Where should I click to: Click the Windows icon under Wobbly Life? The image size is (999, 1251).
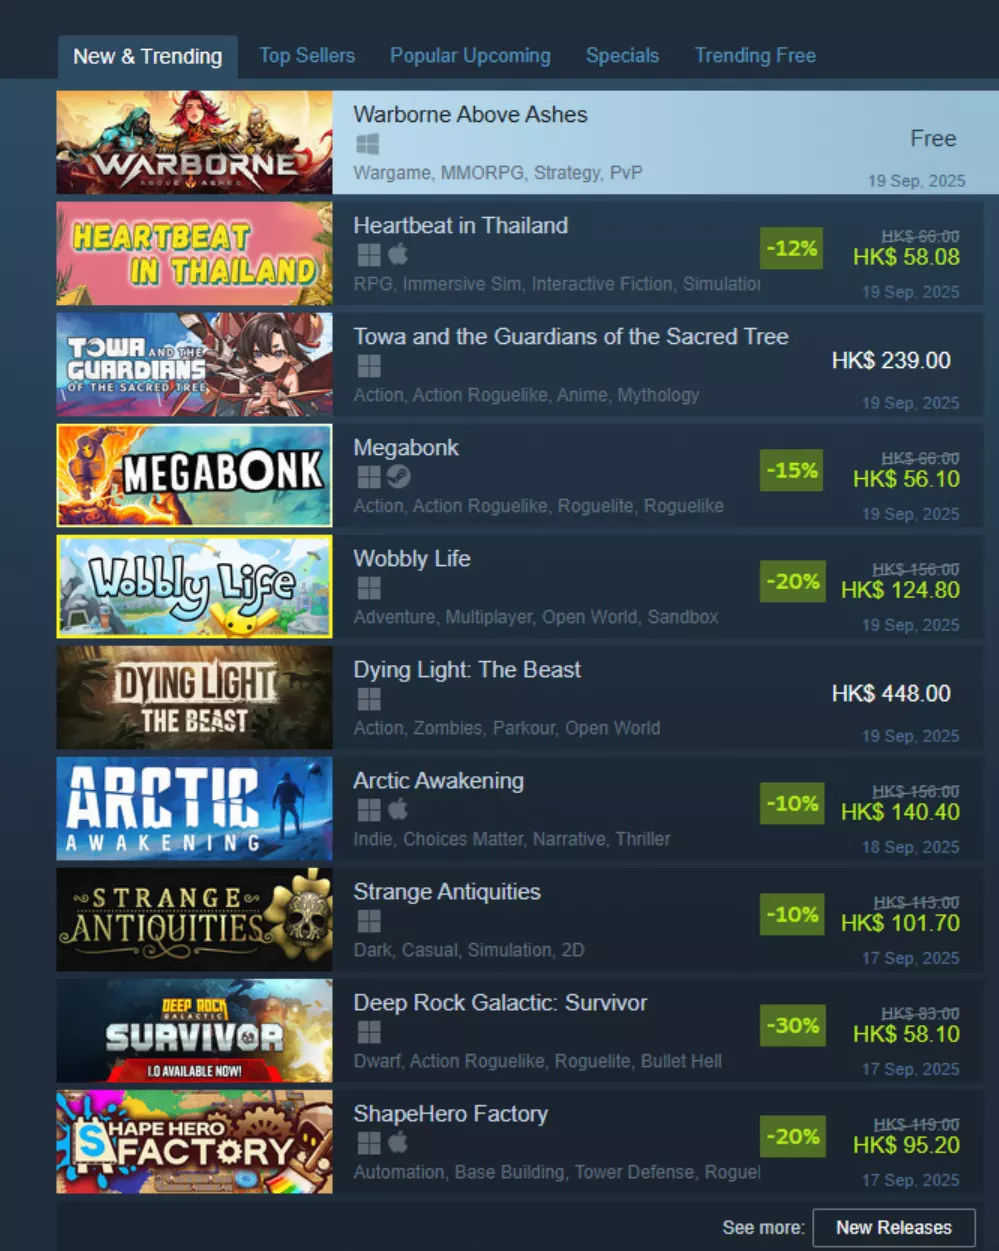[x=368, y=588]
